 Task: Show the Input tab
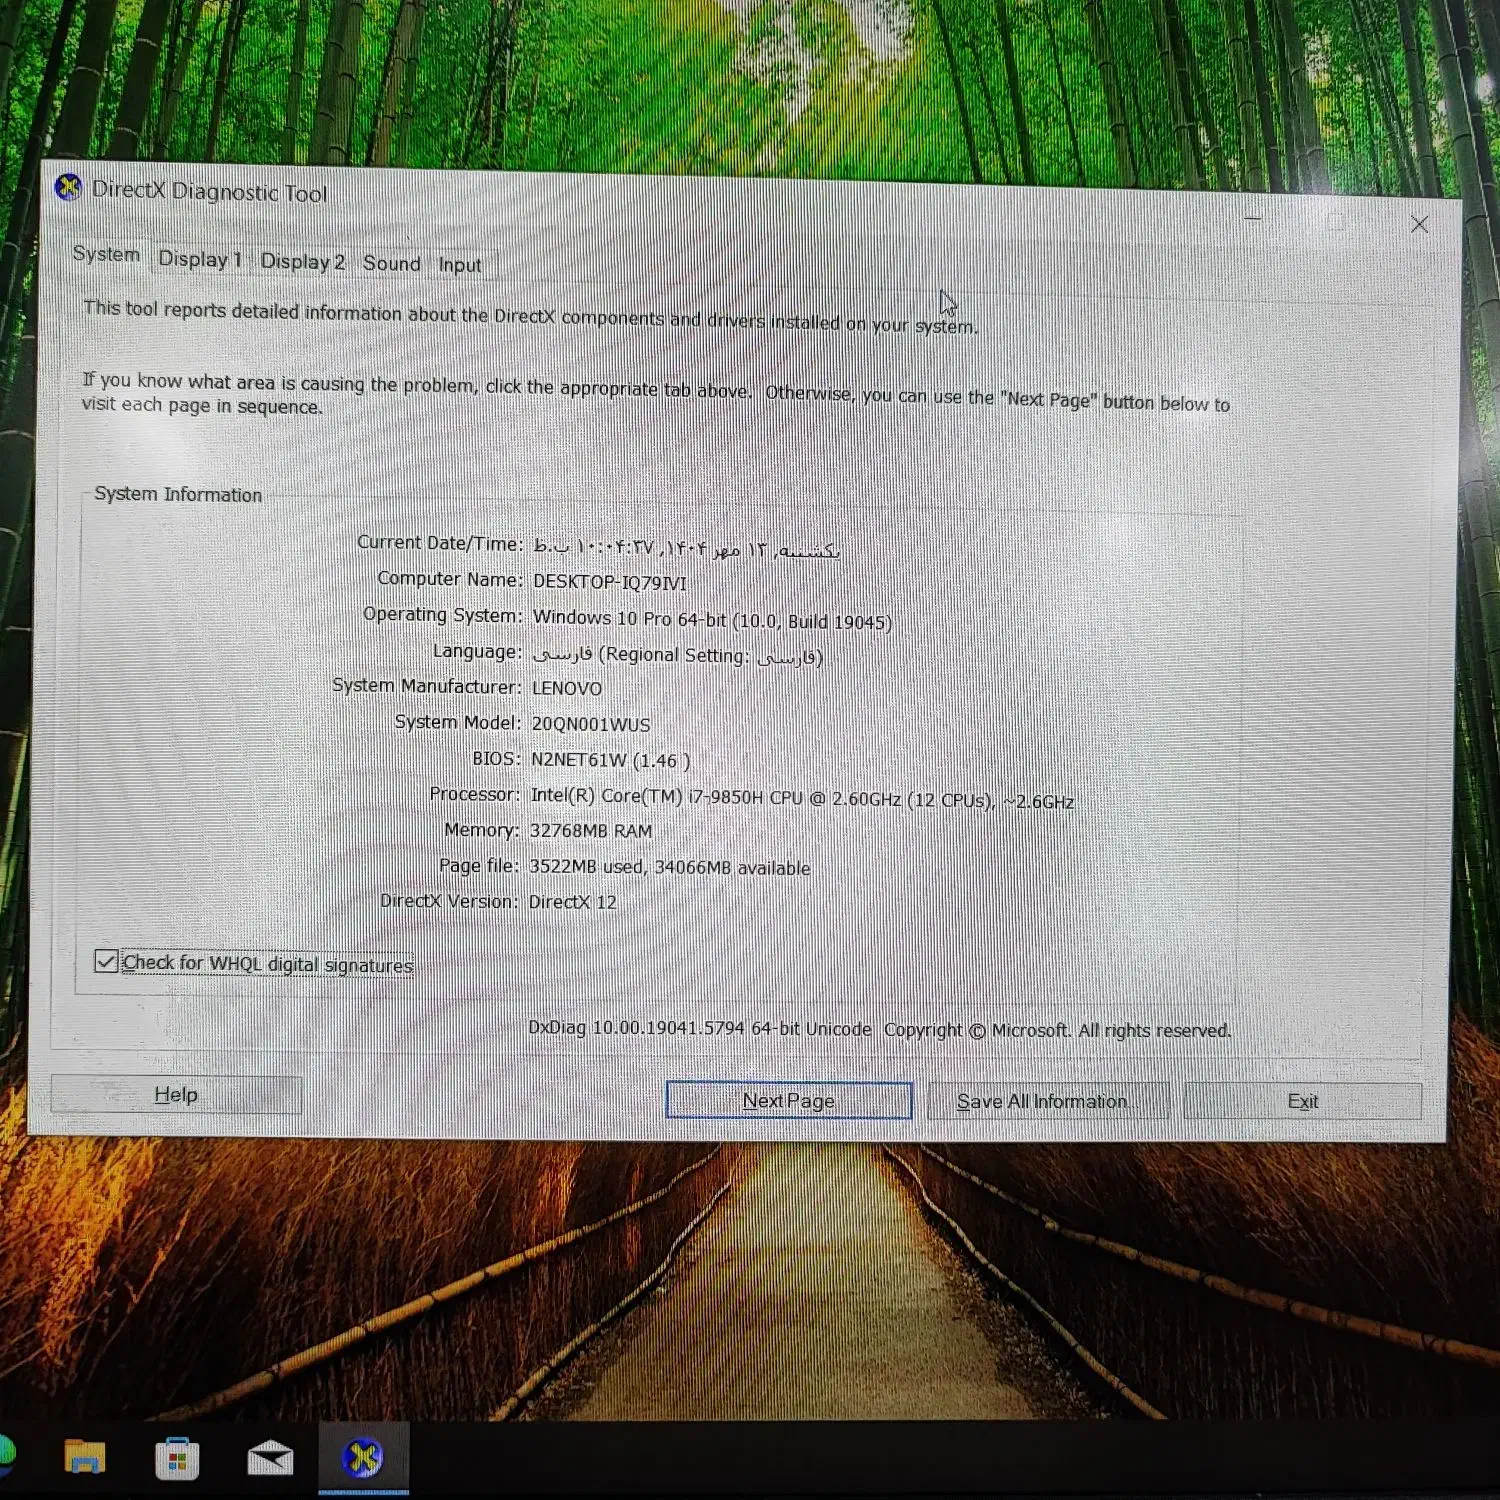tap(460, 265)
